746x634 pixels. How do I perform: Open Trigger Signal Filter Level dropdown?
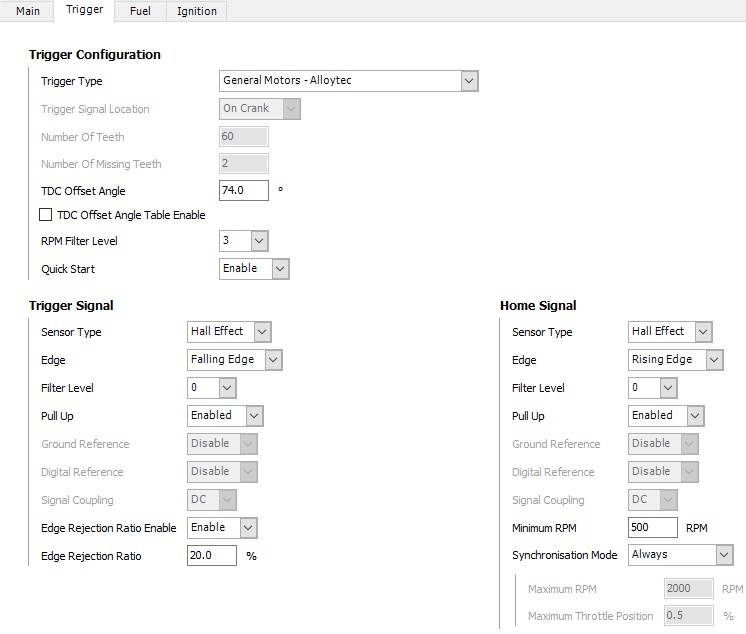click(212, 388)
